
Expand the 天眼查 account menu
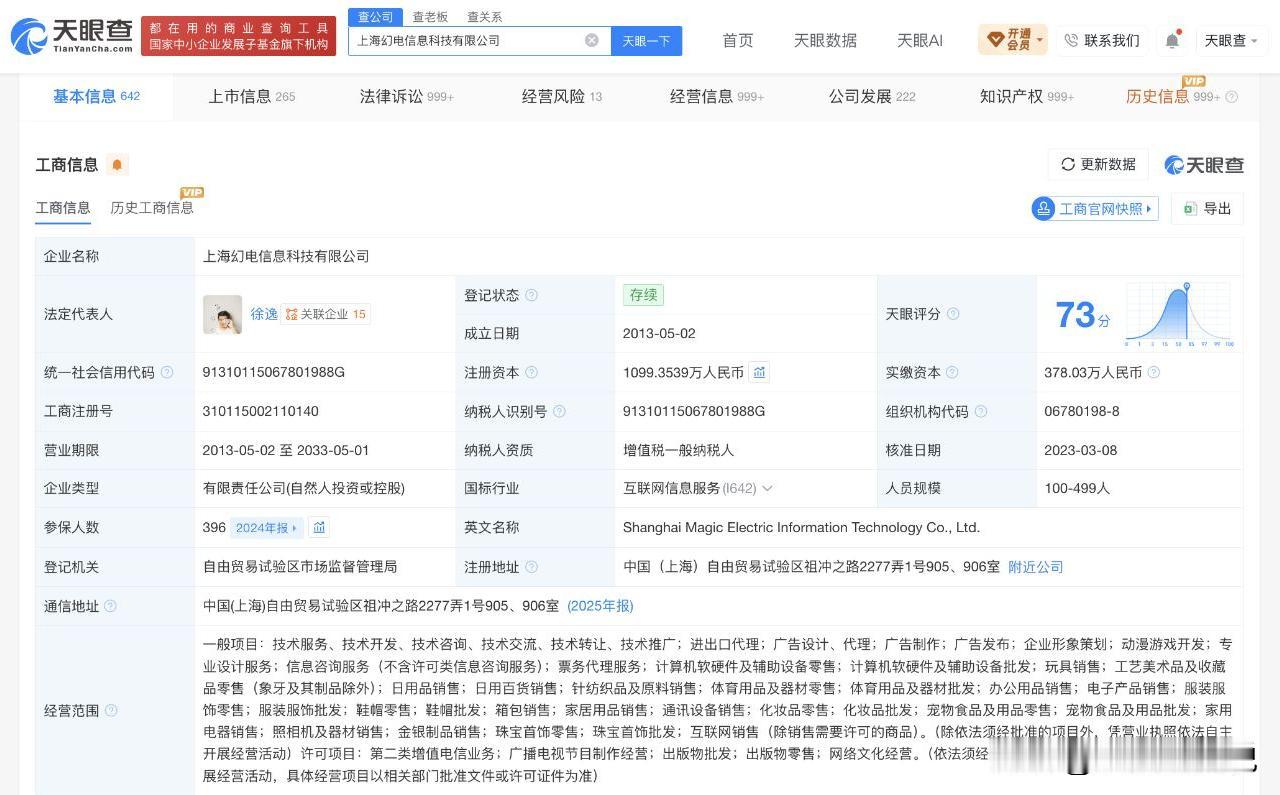pos(1231,40)
